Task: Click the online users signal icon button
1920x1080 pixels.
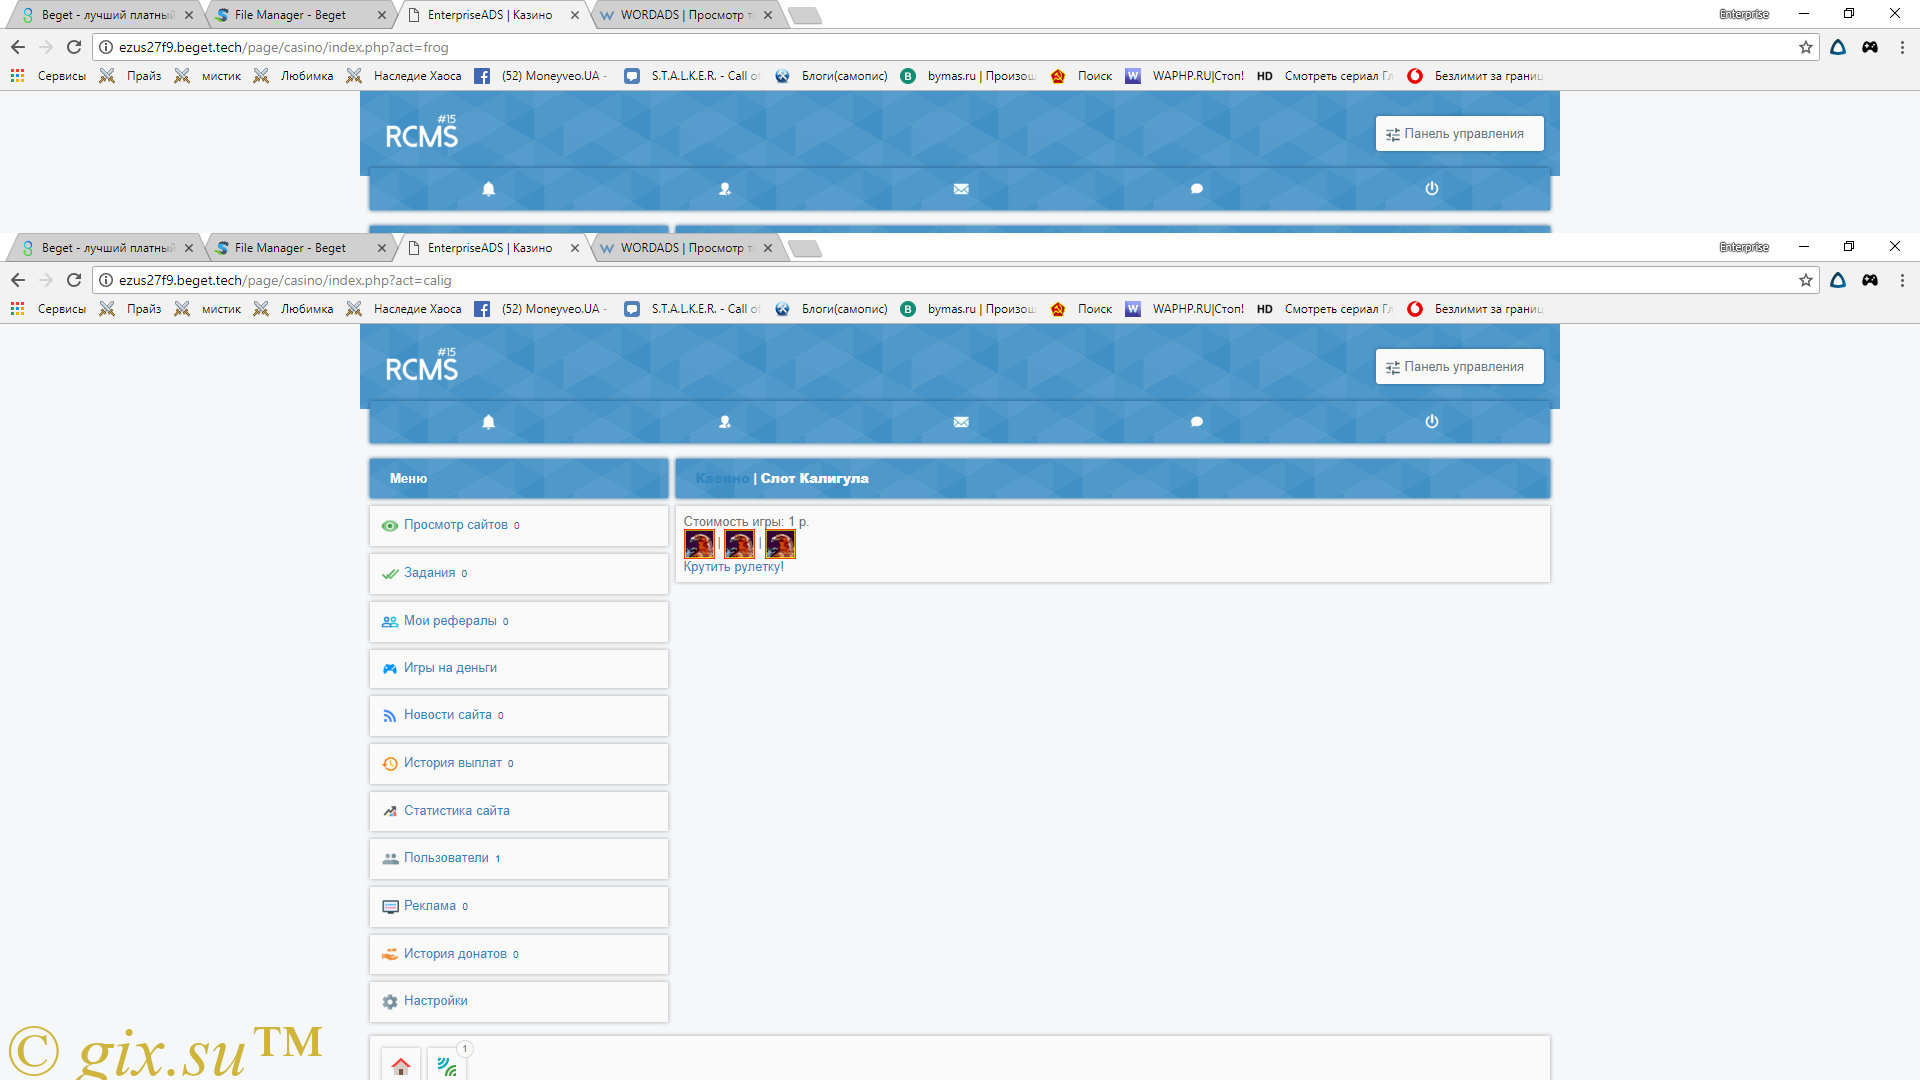Action: (447, 1066)
